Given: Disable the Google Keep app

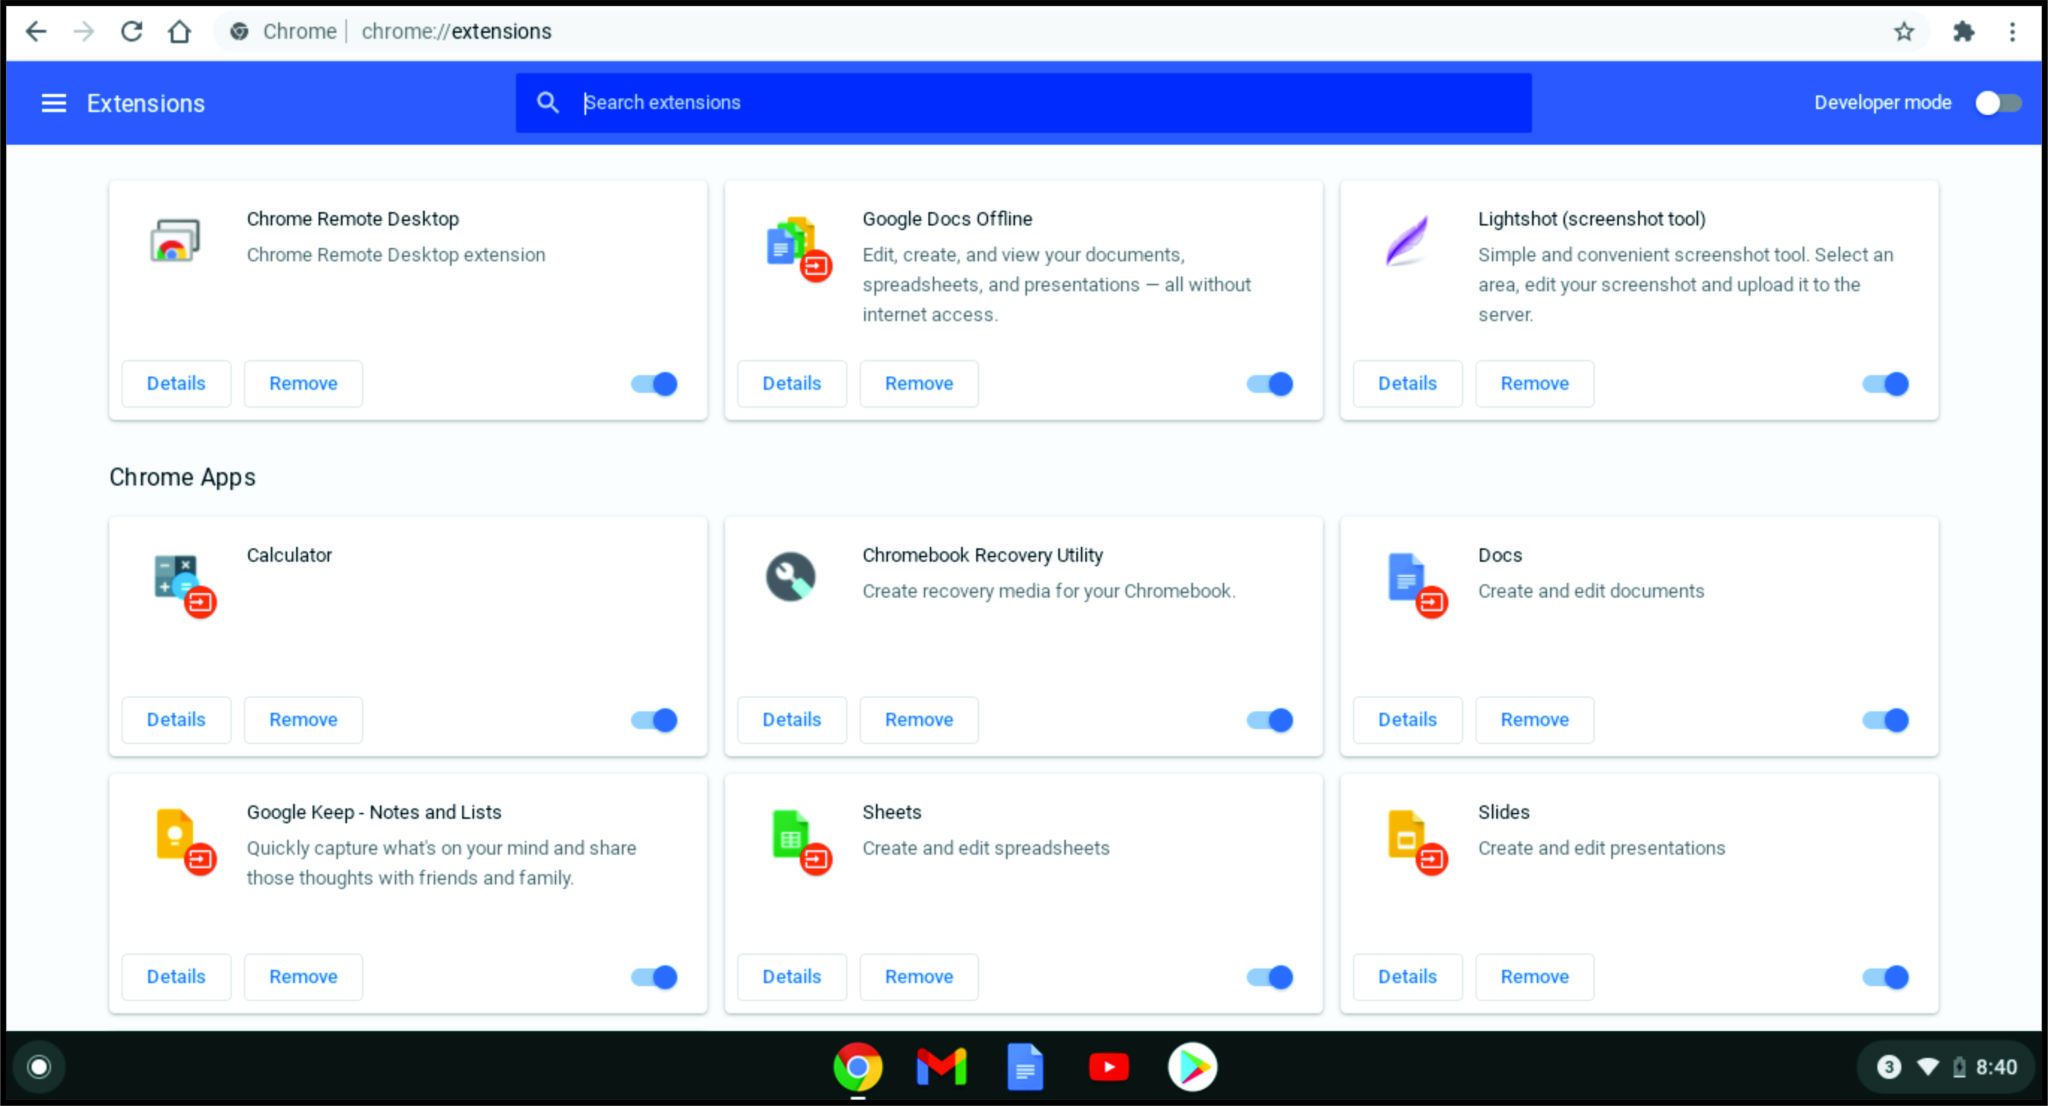Looking at the screenshot, I should 652,977.
